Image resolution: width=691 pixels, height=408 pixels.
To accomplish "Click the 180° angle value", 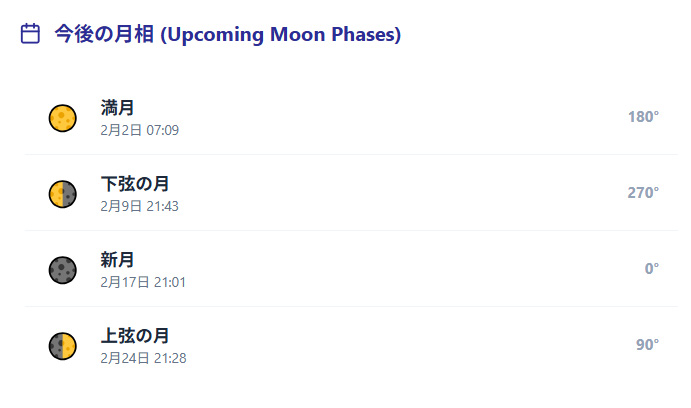I will [x=643, y=117].
